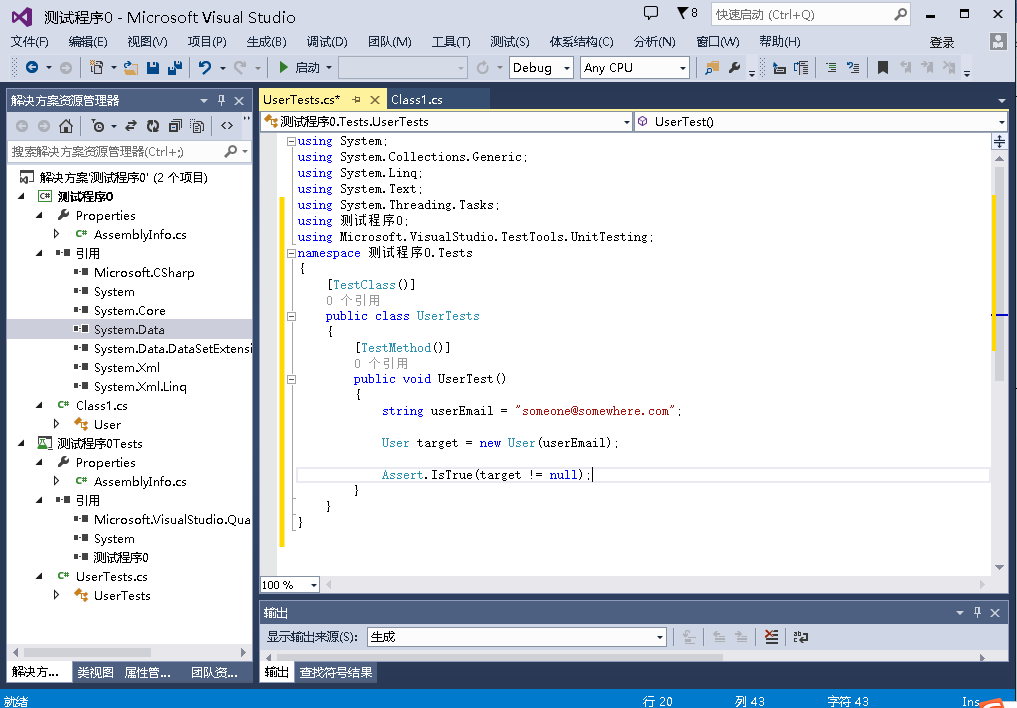The width and height of the screenshot is (1017, 708).
Task: Collapse the 测试程序0Tests project node
Action: tap(21, 443)
